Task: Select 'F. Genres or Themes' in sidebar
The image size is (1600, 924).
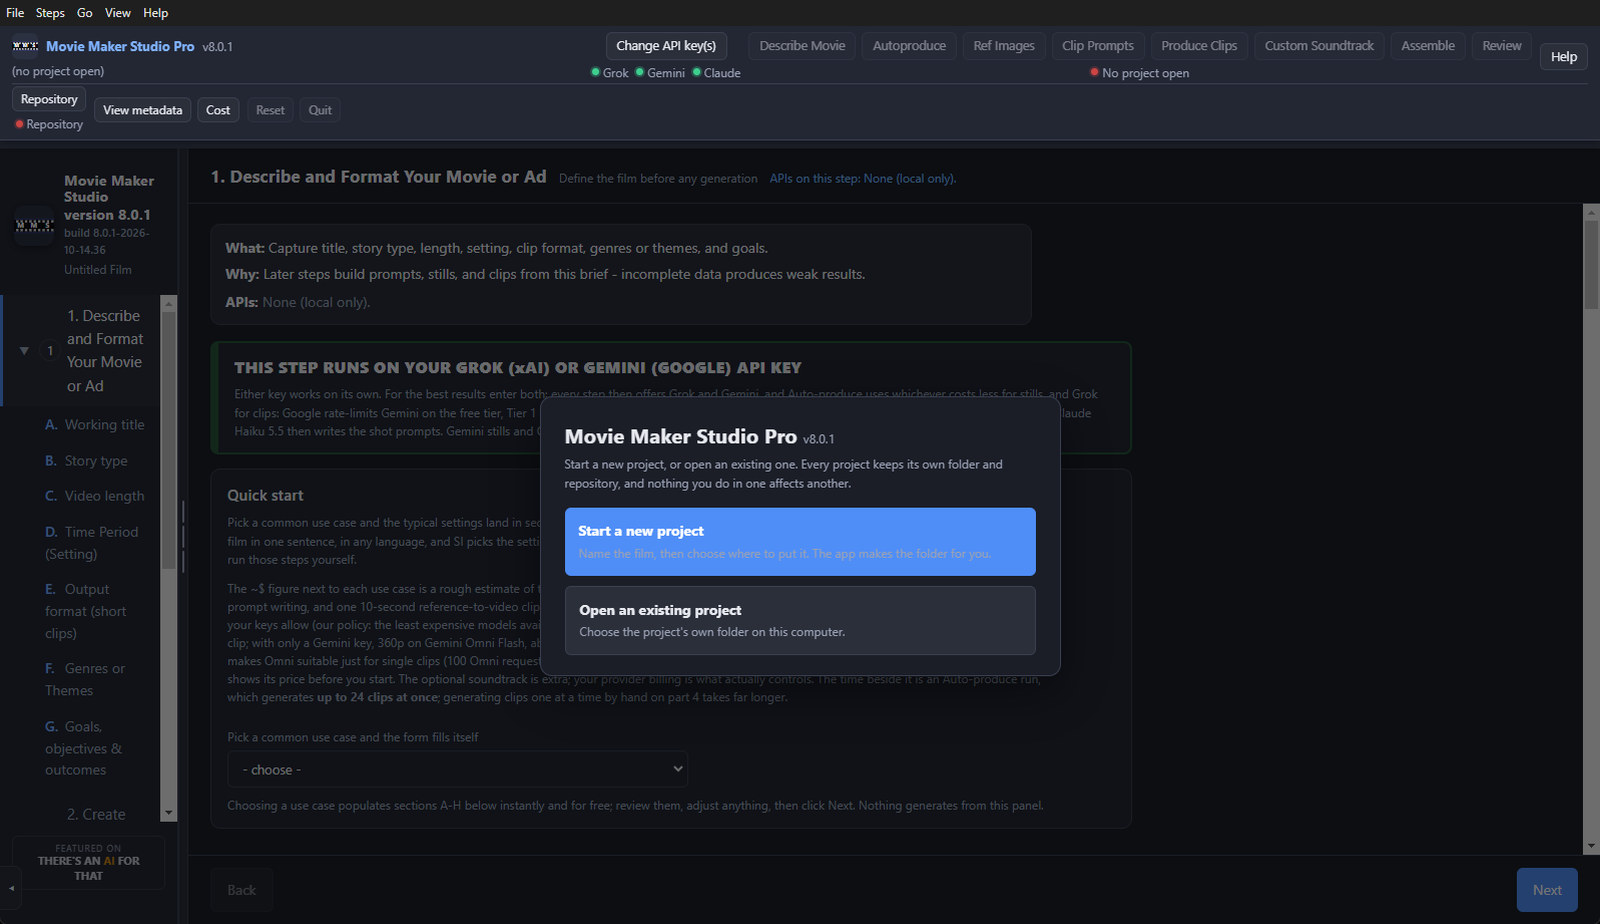Action: point(85,679)
